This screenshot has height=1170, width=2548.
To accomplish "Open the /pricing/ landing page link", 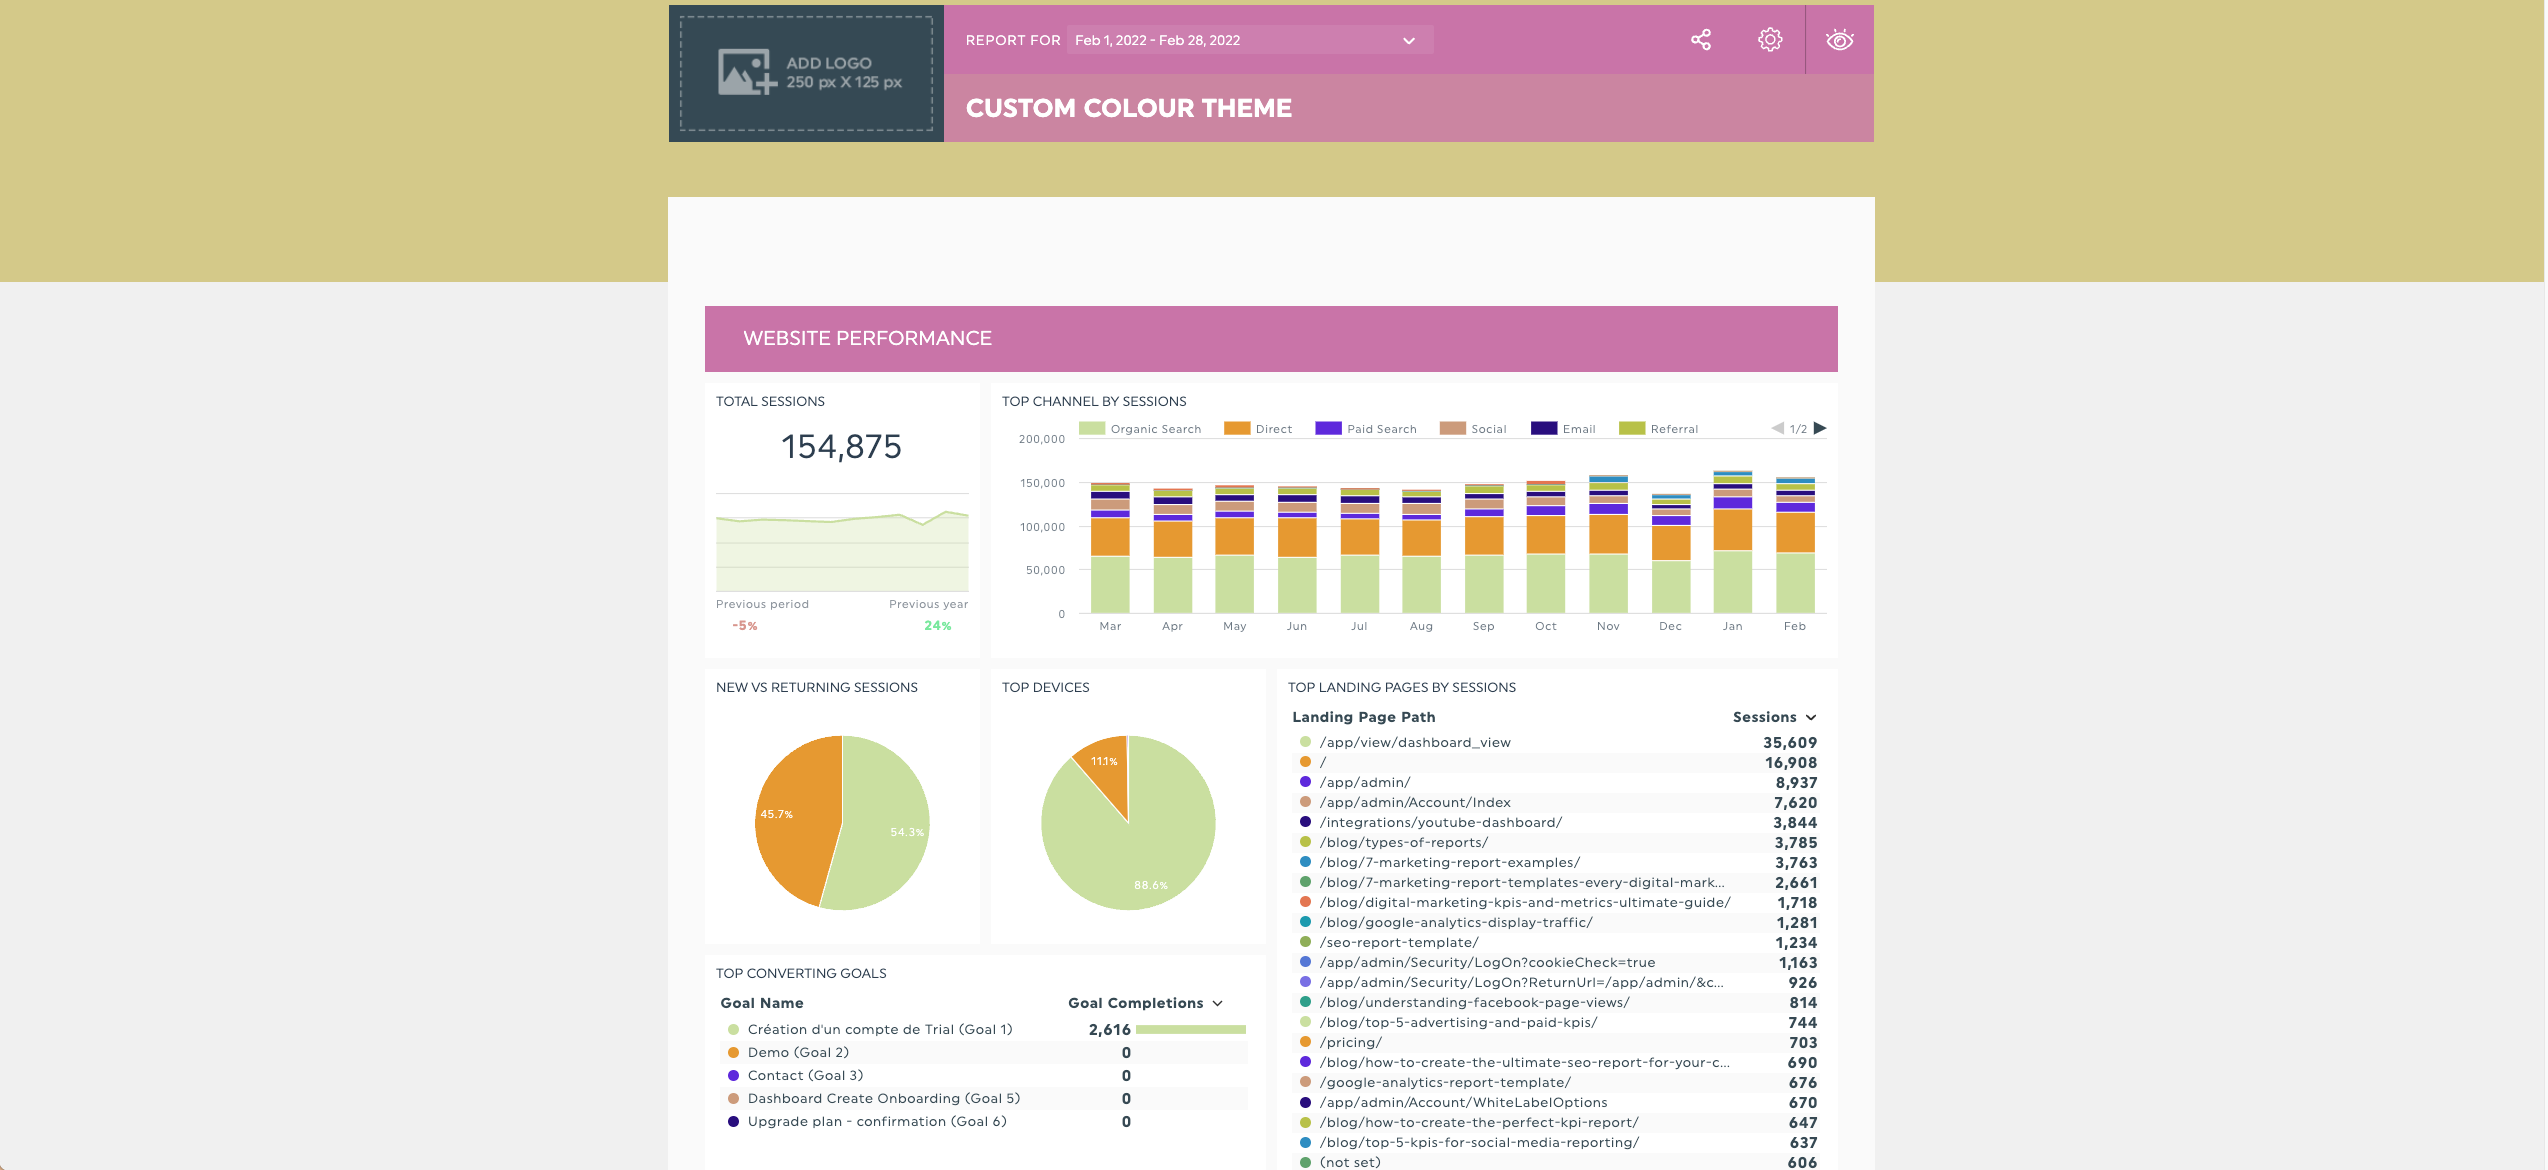I will coord(1352,1042).
